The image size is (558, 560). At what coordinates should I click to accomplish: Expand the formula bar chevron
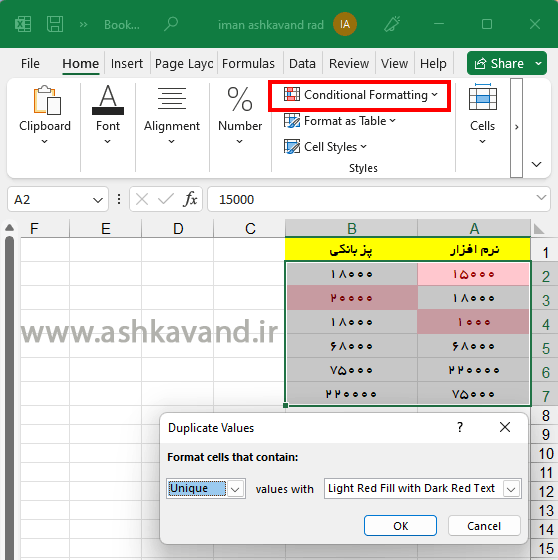[x=542, y=198]
